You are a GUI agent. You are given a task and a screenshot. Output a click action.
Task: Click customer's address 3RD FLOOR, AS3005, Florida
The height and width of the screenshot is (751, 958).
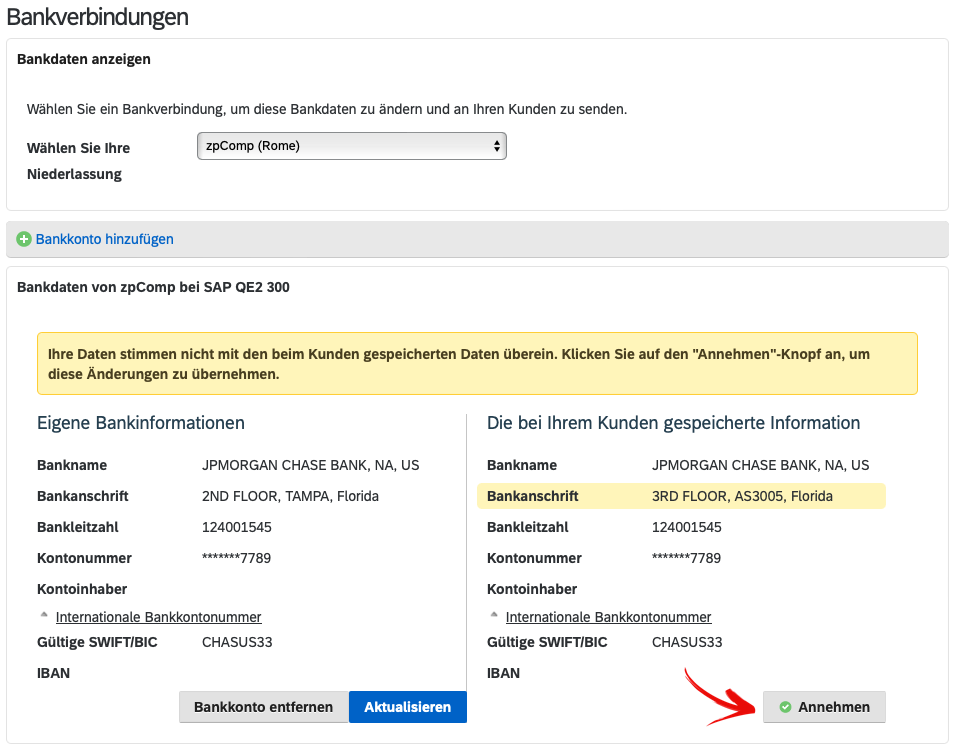coord(742,496)
